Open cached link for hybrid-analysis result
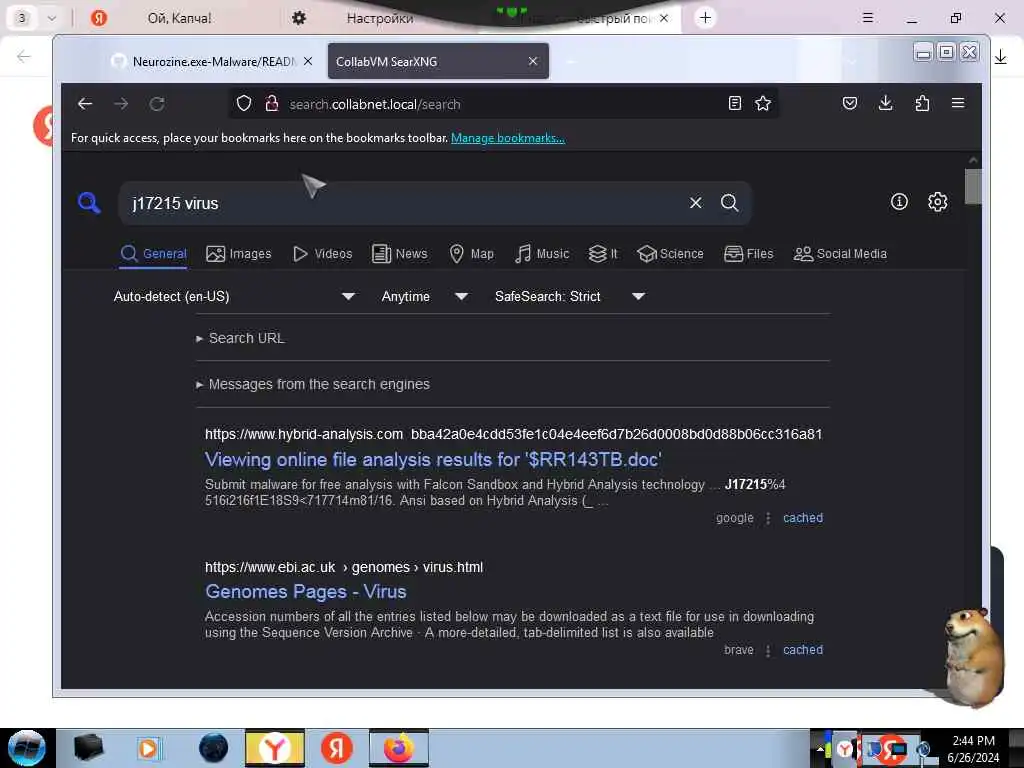This screenshot has height=768, width=1024. pyautogui.click(x=803, y=518)
